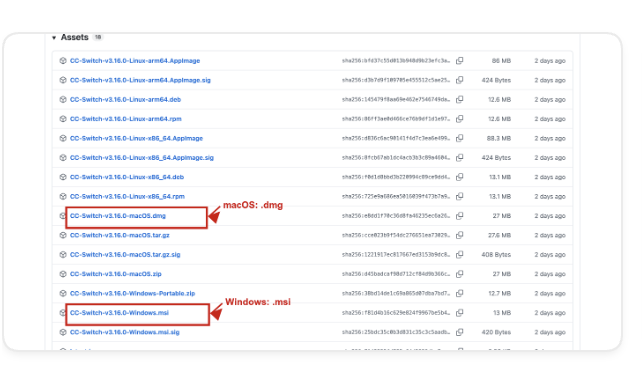This screenshot has width=642, height=390.
Task: Download CC-Switch-v3.16.0-macOS.zip archive
Action: tap(115, 274)
